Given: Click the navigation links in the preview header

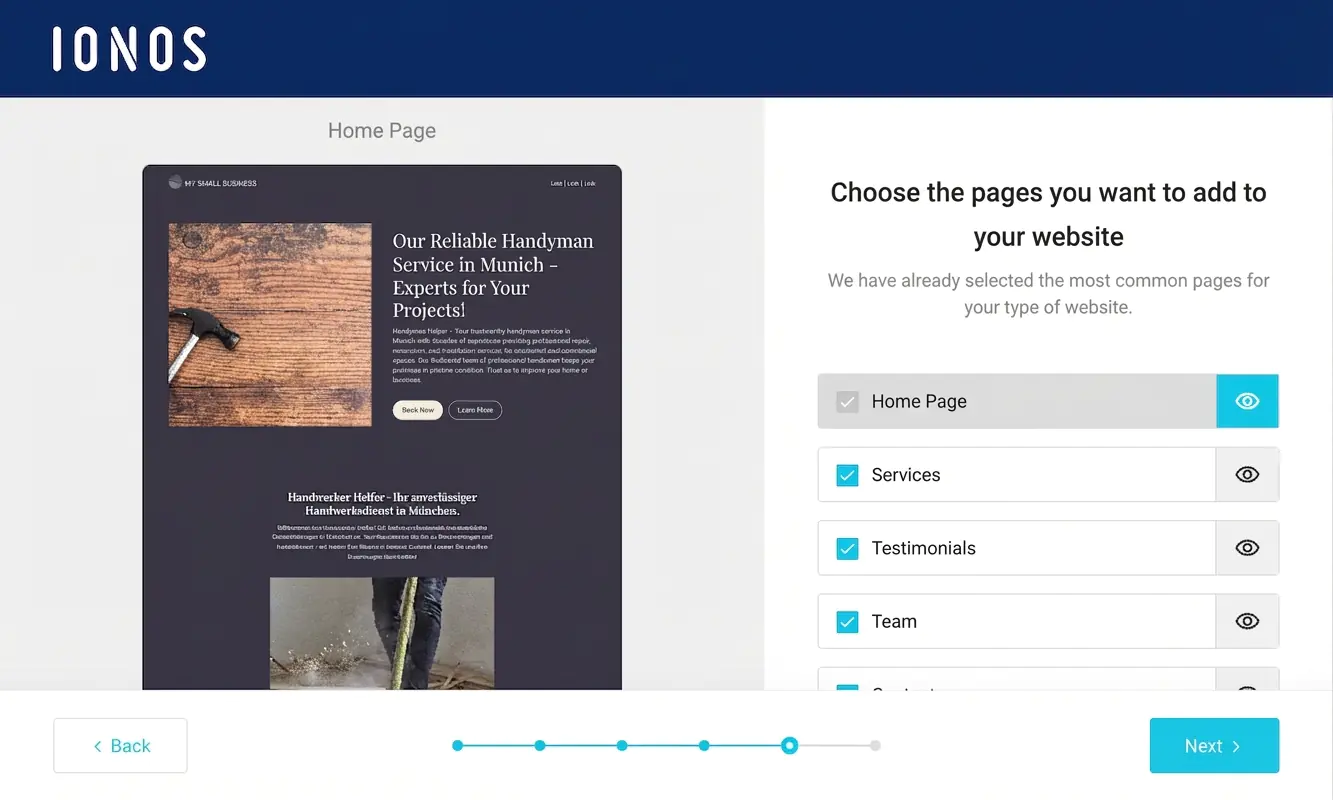Looking at the screenshot, I should pyautogui.click(x=574, y=182).
